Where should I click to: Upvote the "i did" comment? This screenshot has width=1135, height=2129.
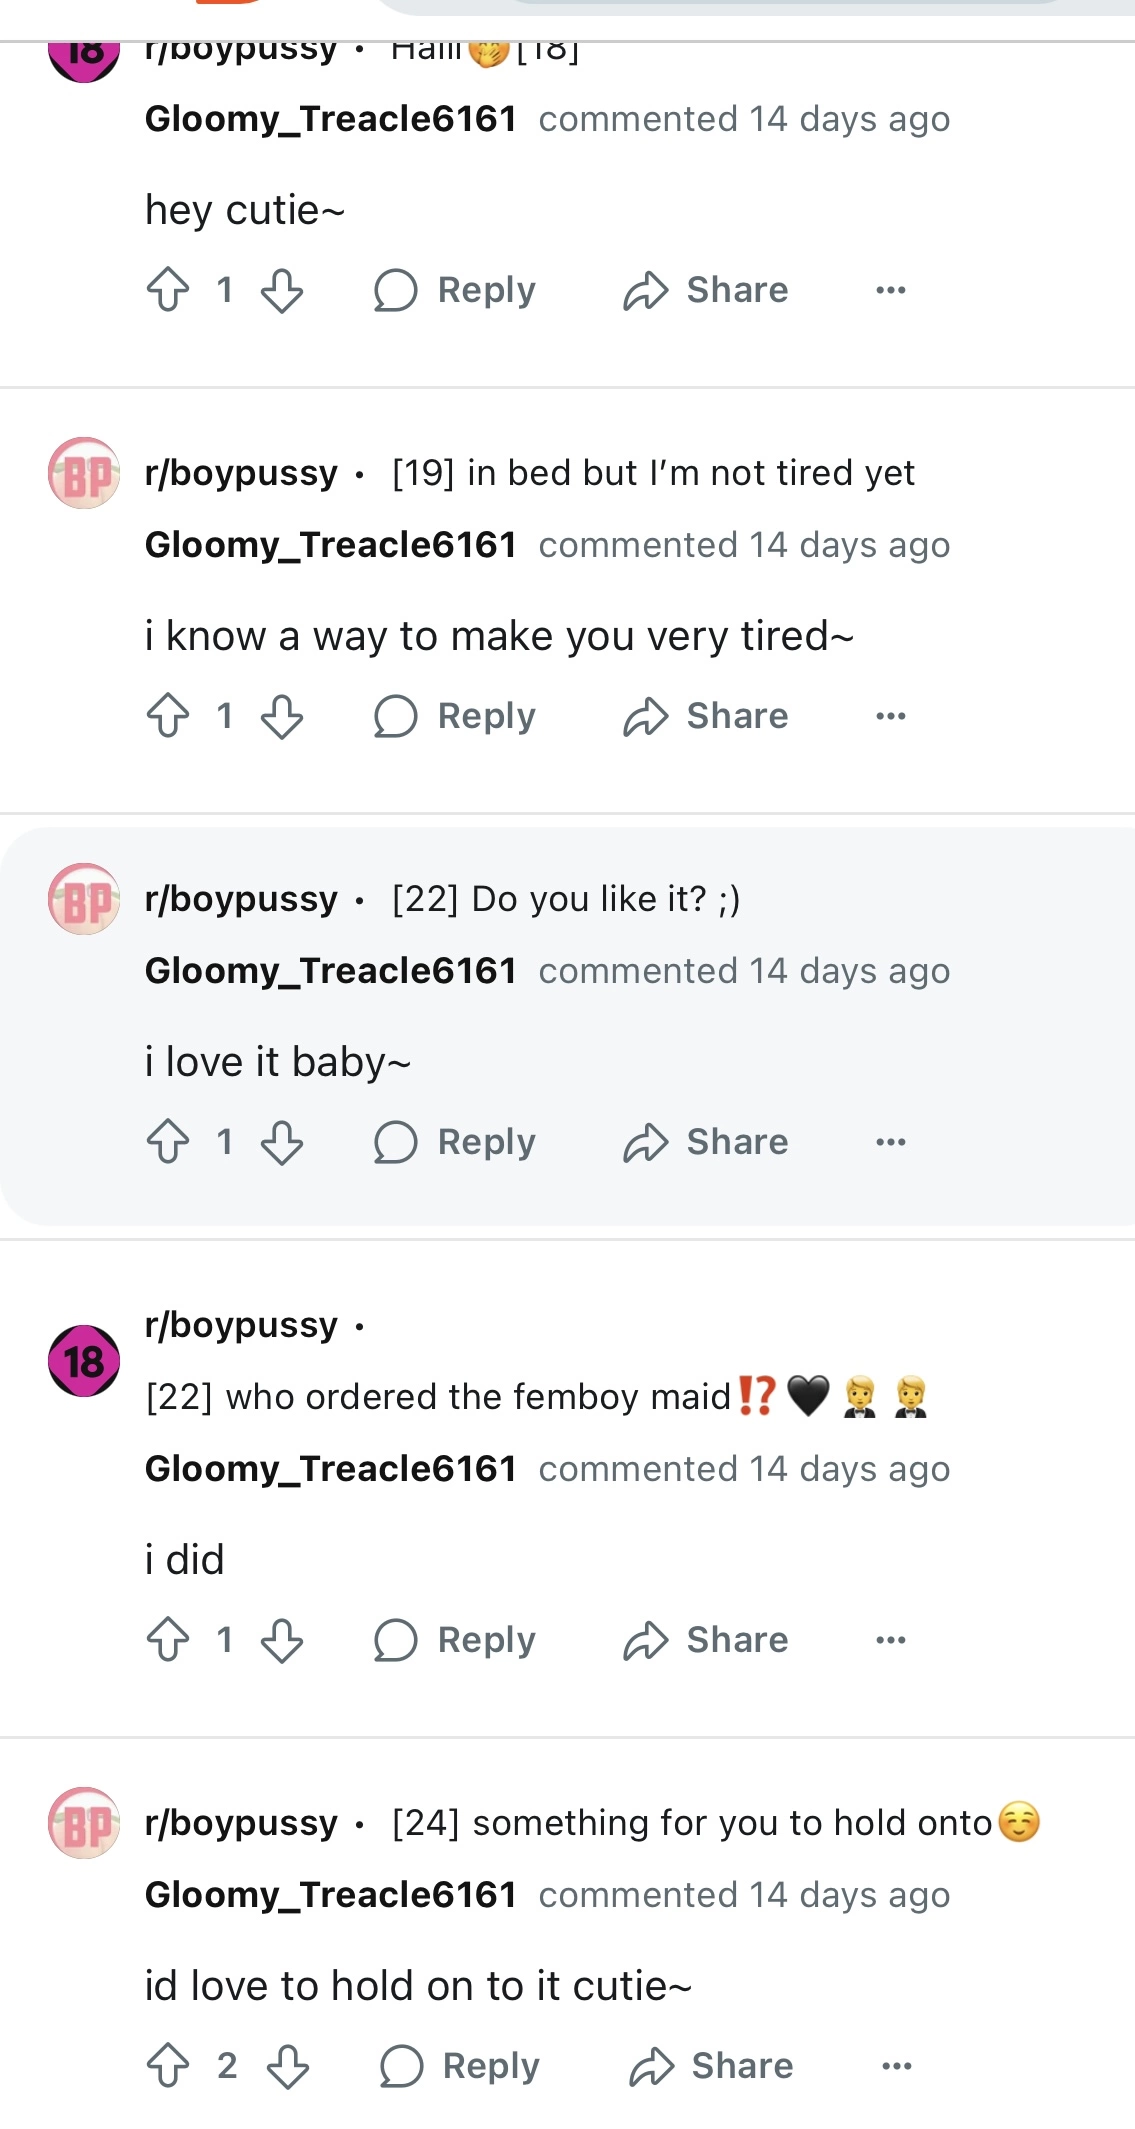pyautogui.click(x=168, y=1640)
